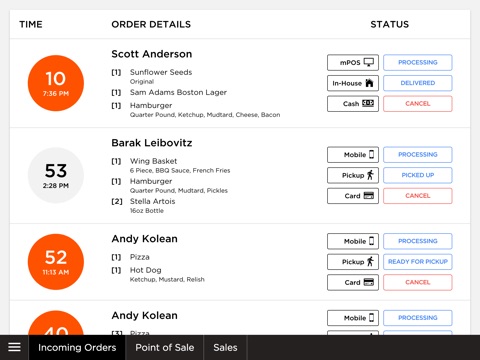Mark order 52 as Ready For Pickup
480x360 pixels.
point(418,262)
